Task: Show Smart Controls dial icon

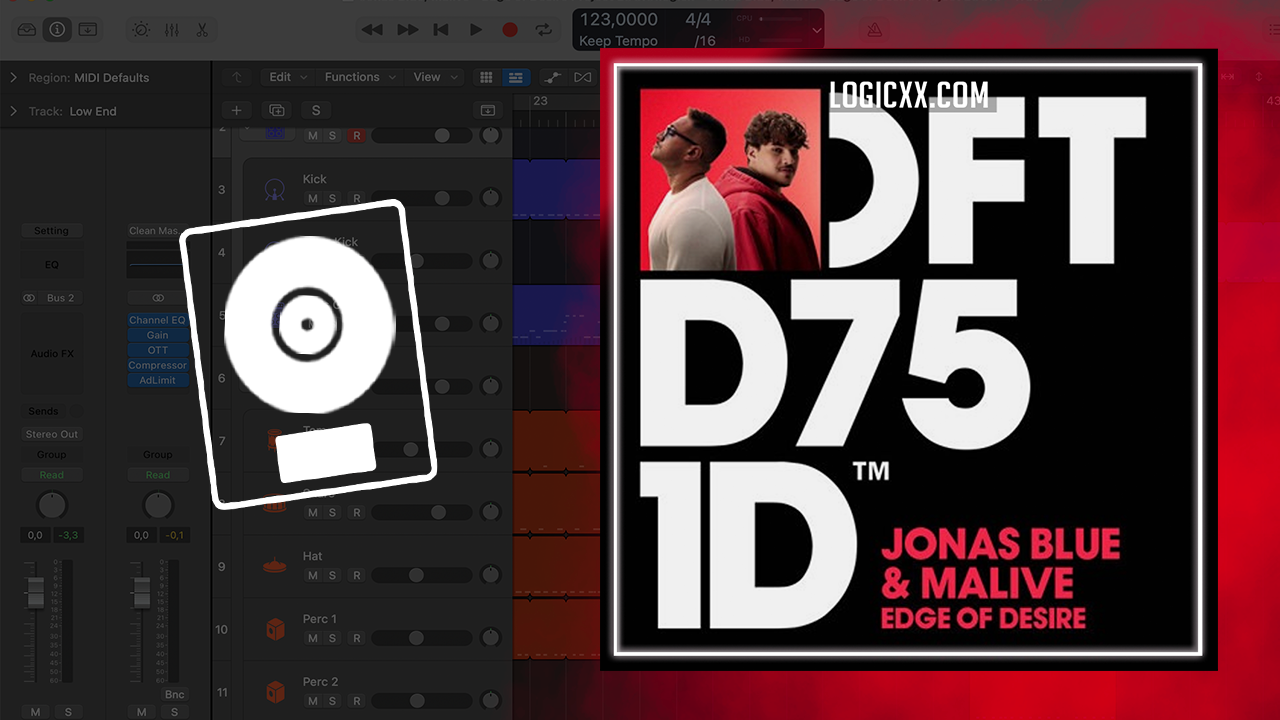Action: coord(141,30)
